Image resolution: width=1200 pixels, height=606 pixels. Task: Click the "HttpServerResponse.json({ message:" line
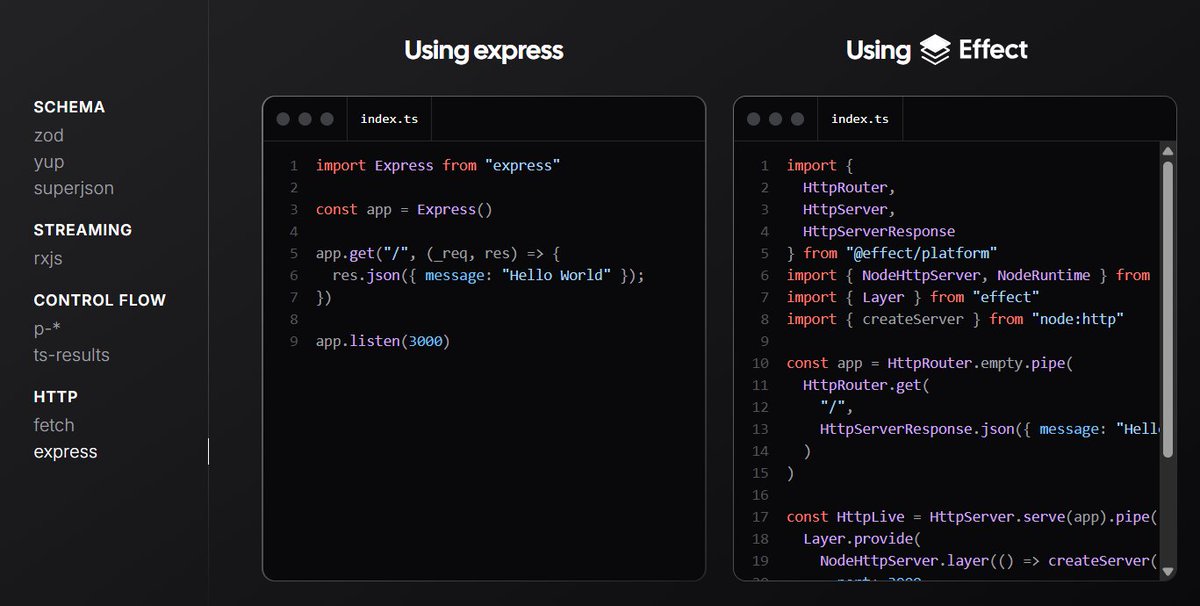(x=990, y=429)
